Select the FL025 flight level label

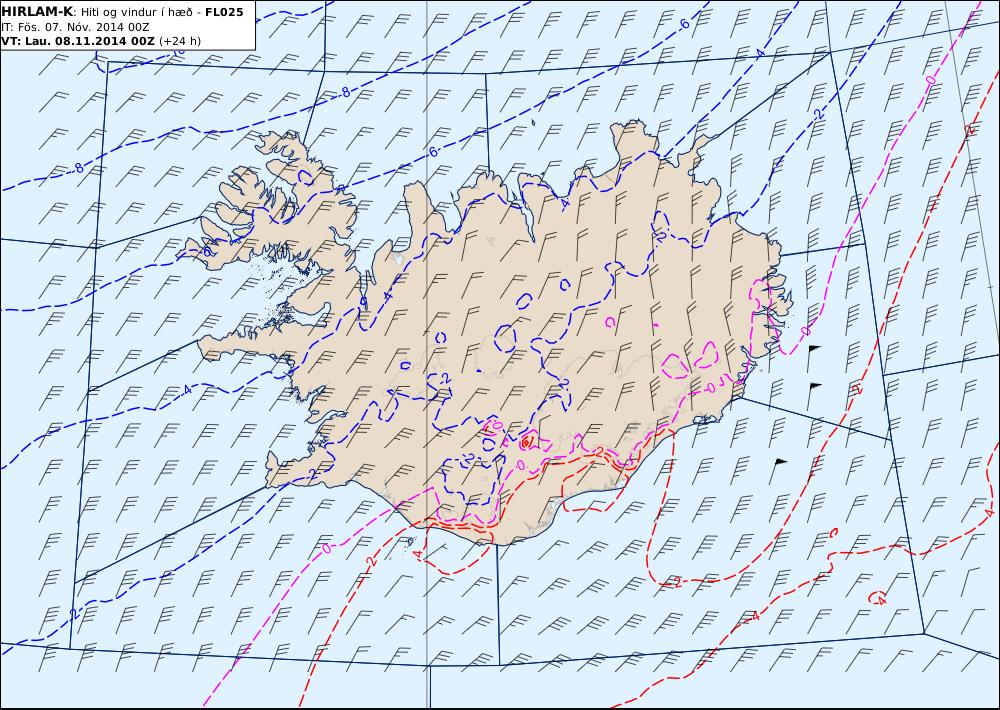[x=224, y=11]
